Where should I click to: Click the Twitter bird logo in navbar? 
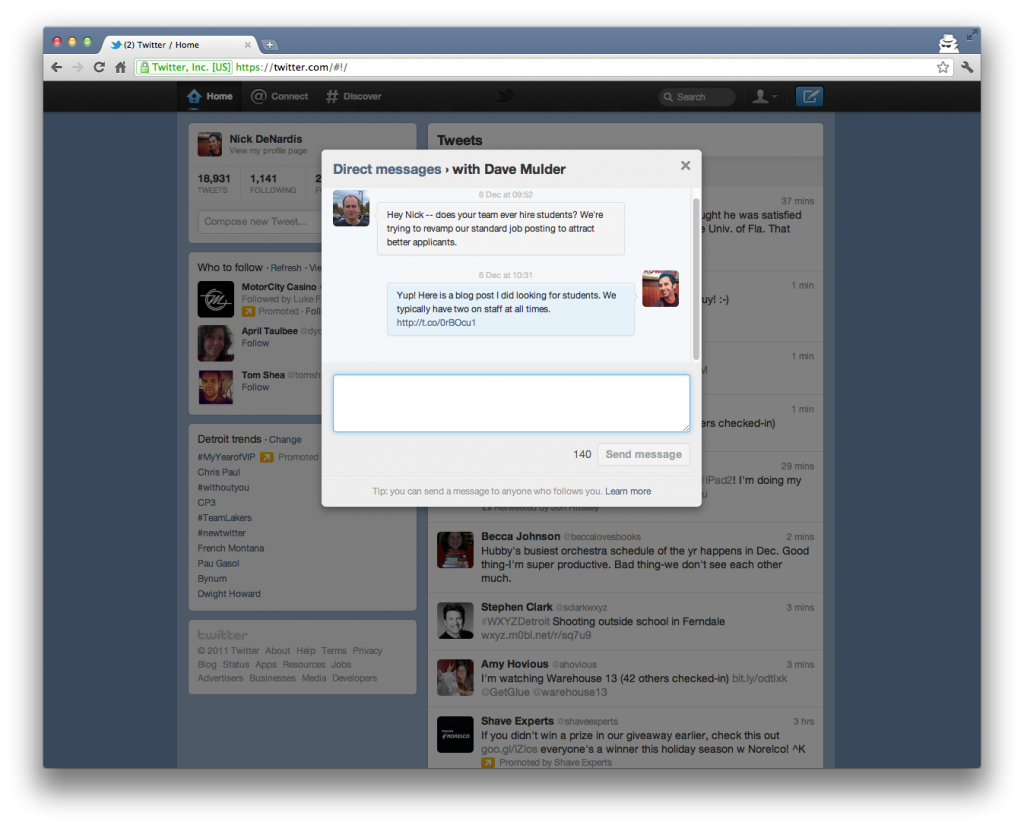505,97
